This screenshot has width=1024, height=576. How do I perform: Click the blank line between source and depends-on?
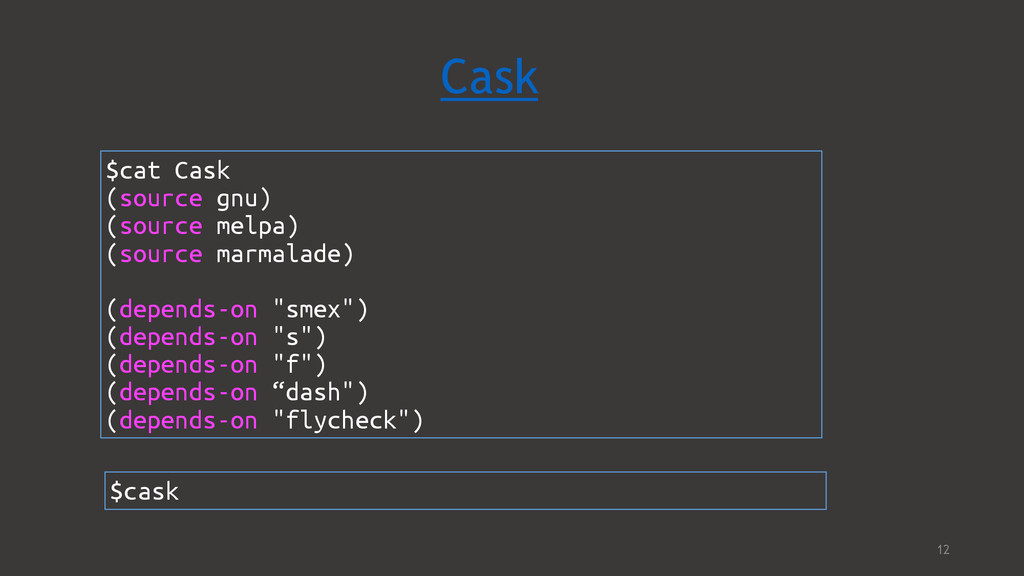pos(461,282)
